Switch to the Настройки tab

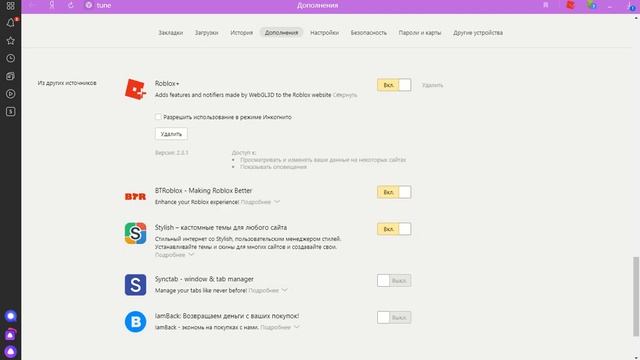point(324,33)
